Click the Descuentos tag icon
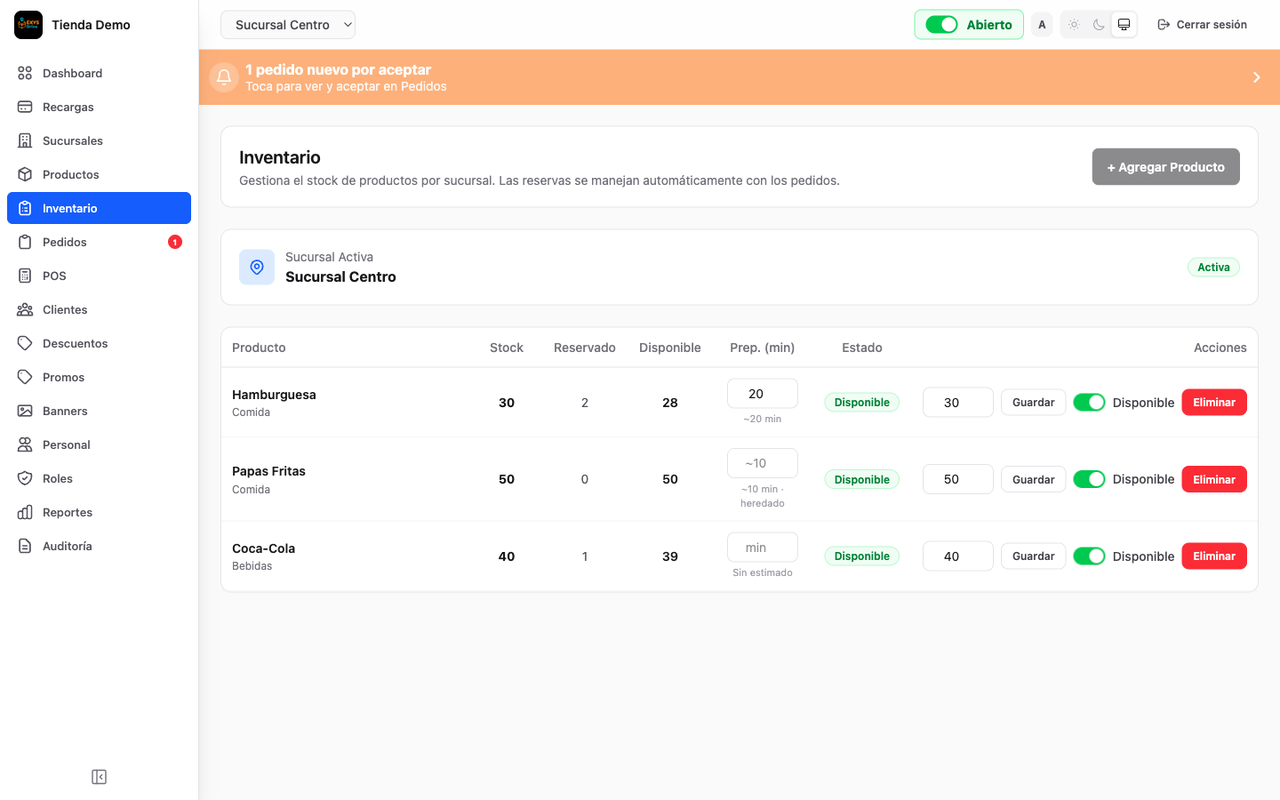The width and height of the screenshot is (1280, 800). pyautogui.click(x=25, y=343)
